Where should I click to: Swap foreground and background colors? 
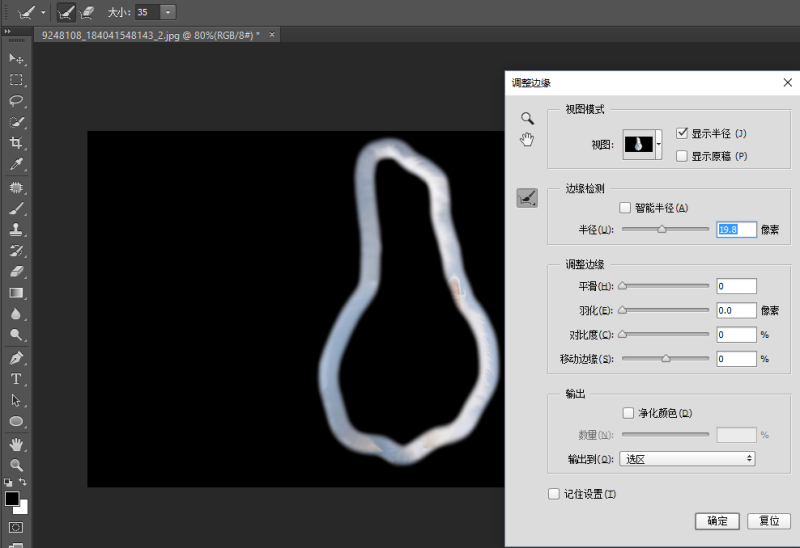click(x=23, y=481)
